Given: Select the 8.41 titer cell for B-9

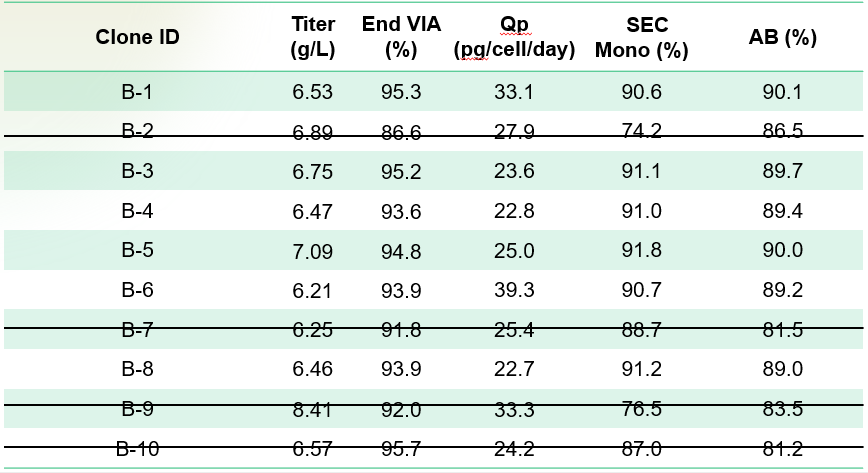Looking at the screenshot, I should (x=312, y=408).
